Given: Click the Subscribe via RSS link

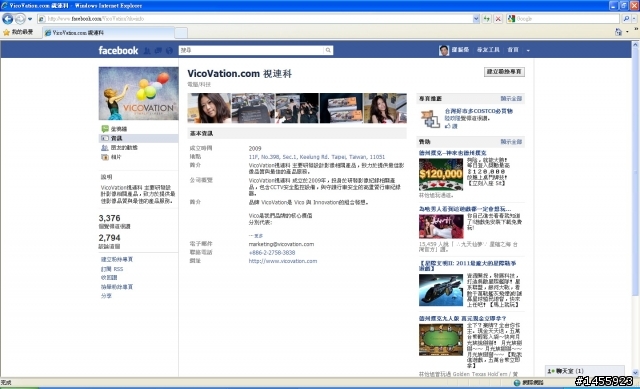Looking at the screenshot, I should (x=112, y=269).
